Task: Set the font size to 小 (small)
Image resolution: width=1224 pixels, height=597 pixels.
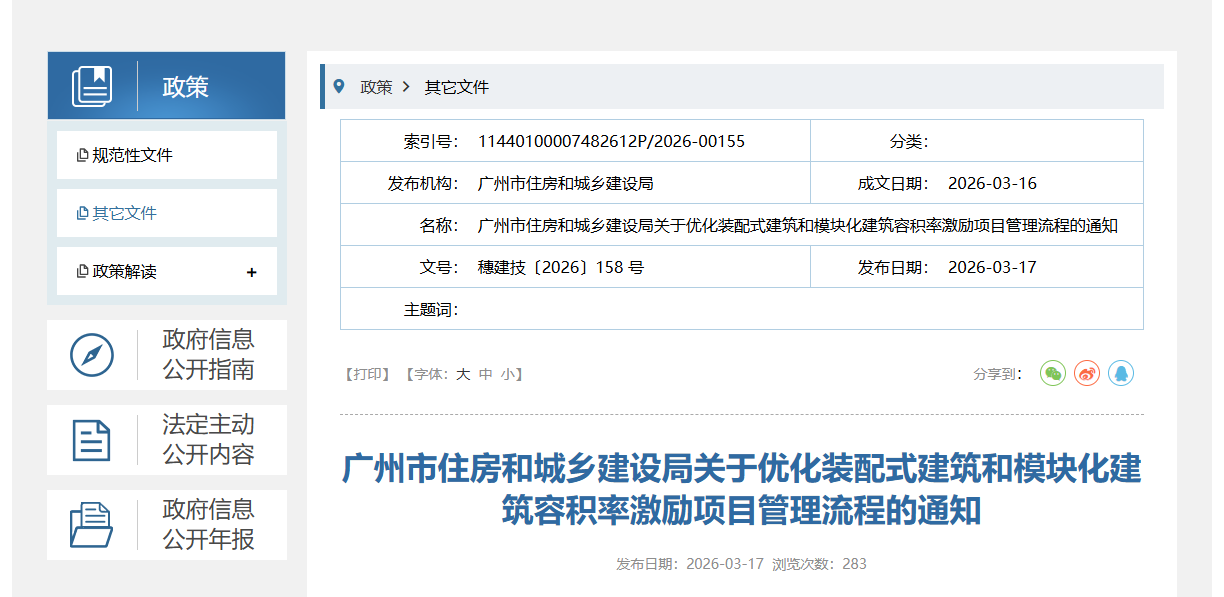Action: click(509, 374)
